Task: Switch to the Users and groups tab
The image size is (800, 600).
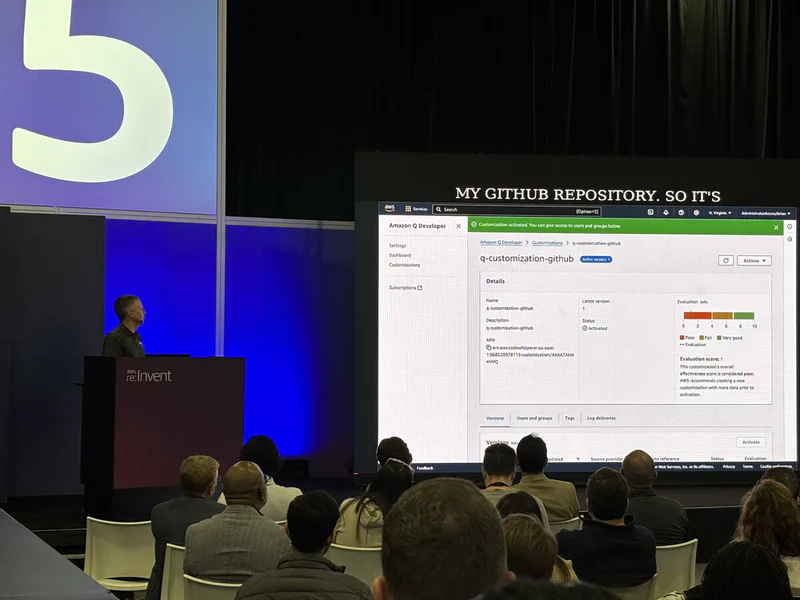Action: point(534,418)
